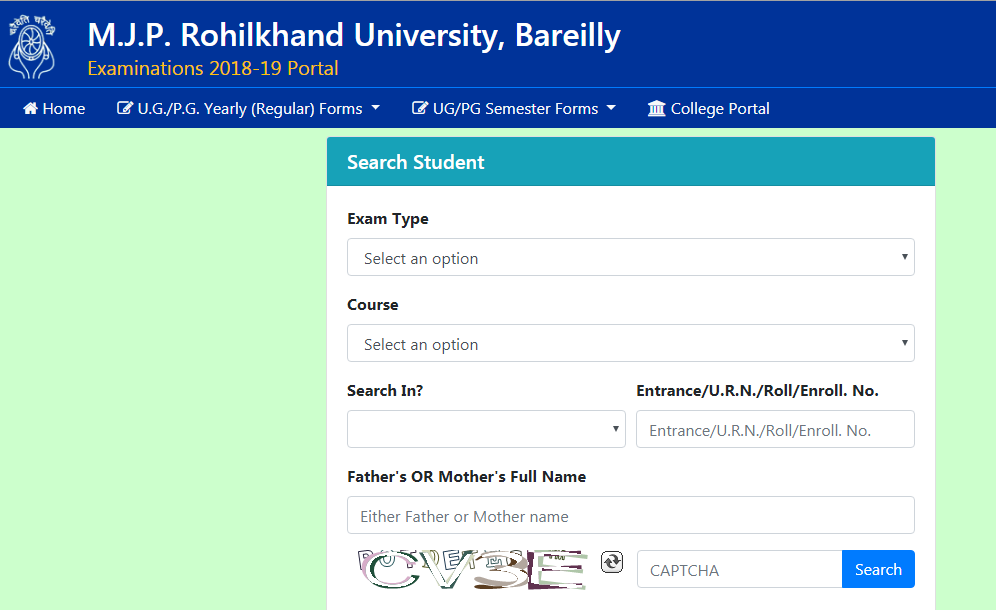Click the edit icon beside U.G./P.G. Yearly Forms

coord(125,109)
